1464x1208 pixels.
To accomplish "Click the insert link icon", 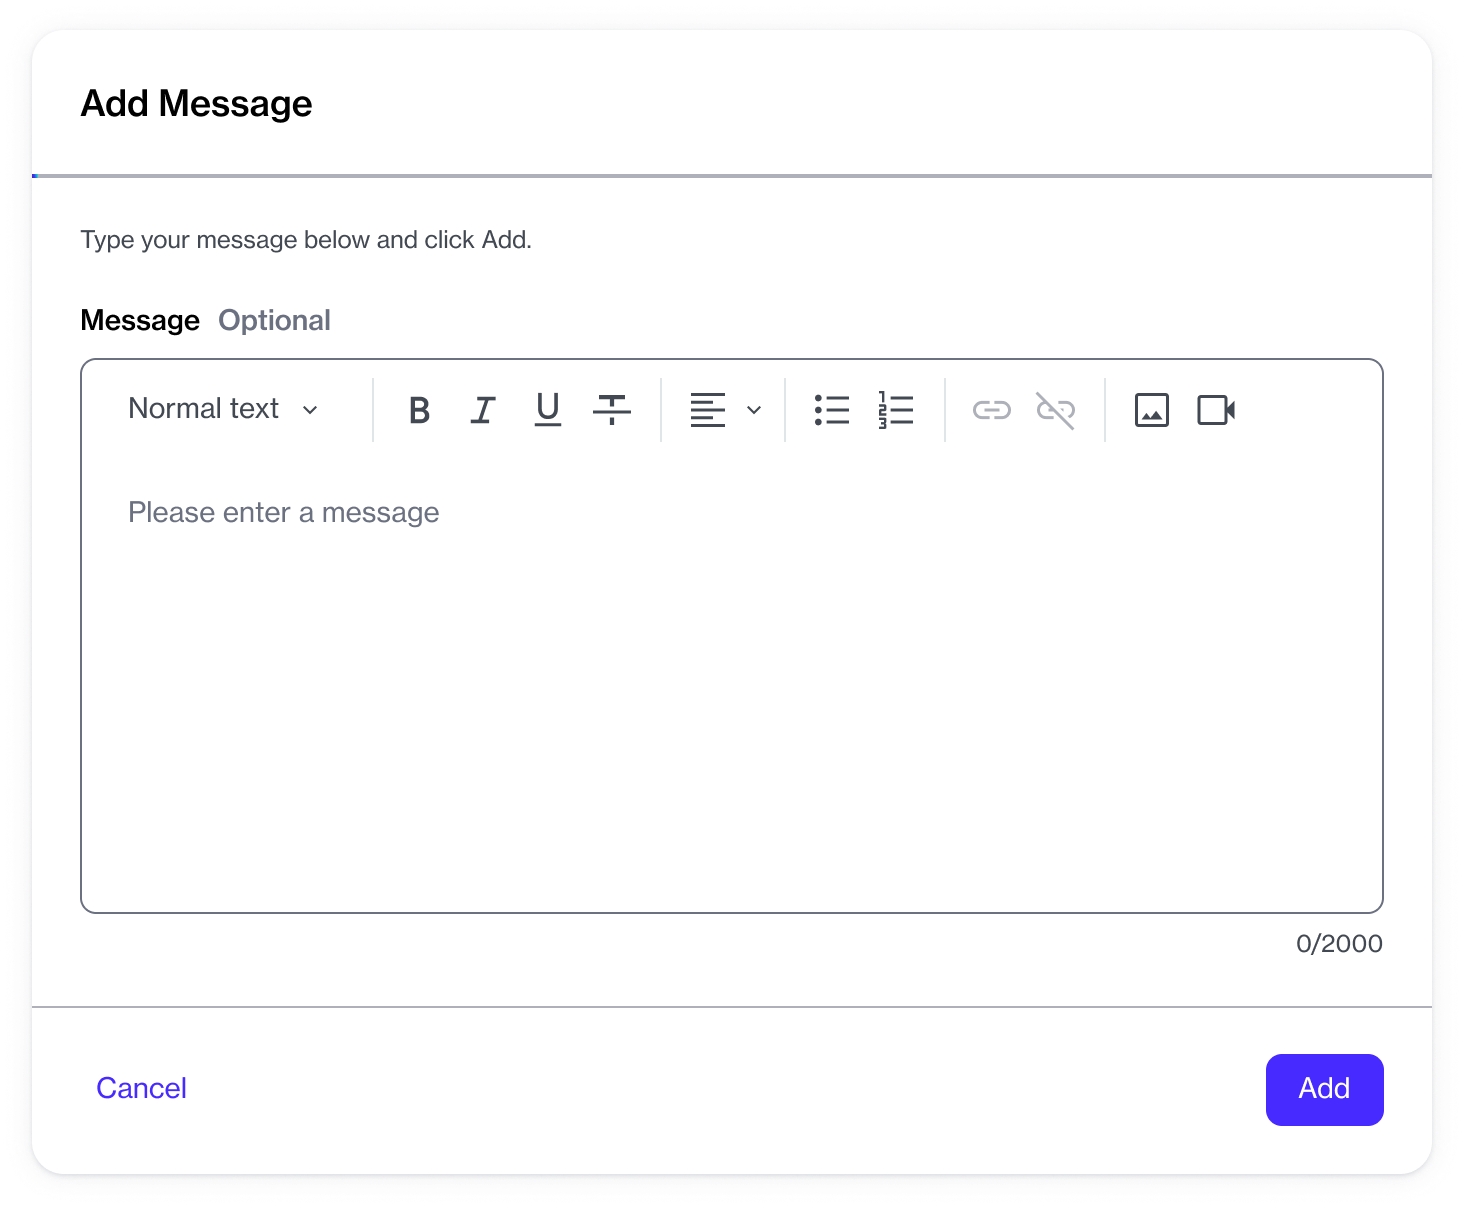I will (991, 410).
